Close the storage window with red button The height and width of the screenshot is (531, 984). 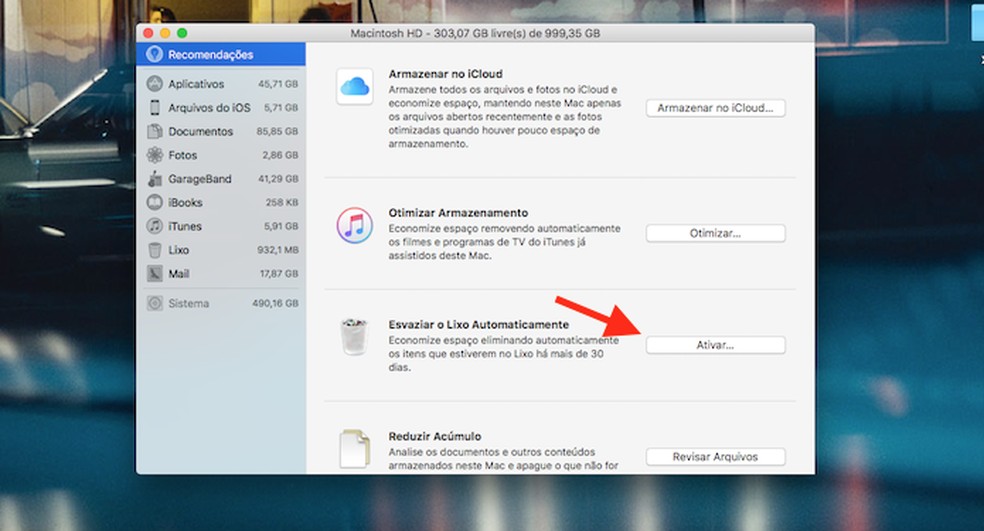[148, 33]
